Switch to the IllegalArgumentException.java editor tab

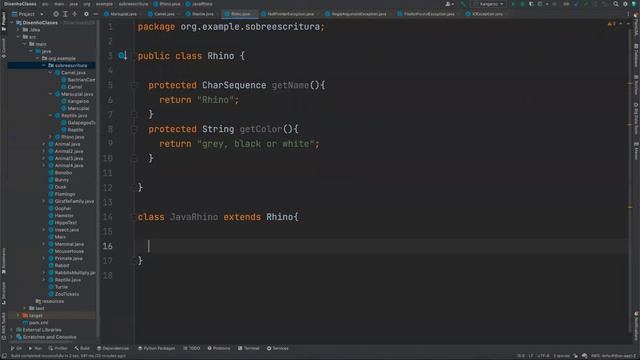point(356,14)
